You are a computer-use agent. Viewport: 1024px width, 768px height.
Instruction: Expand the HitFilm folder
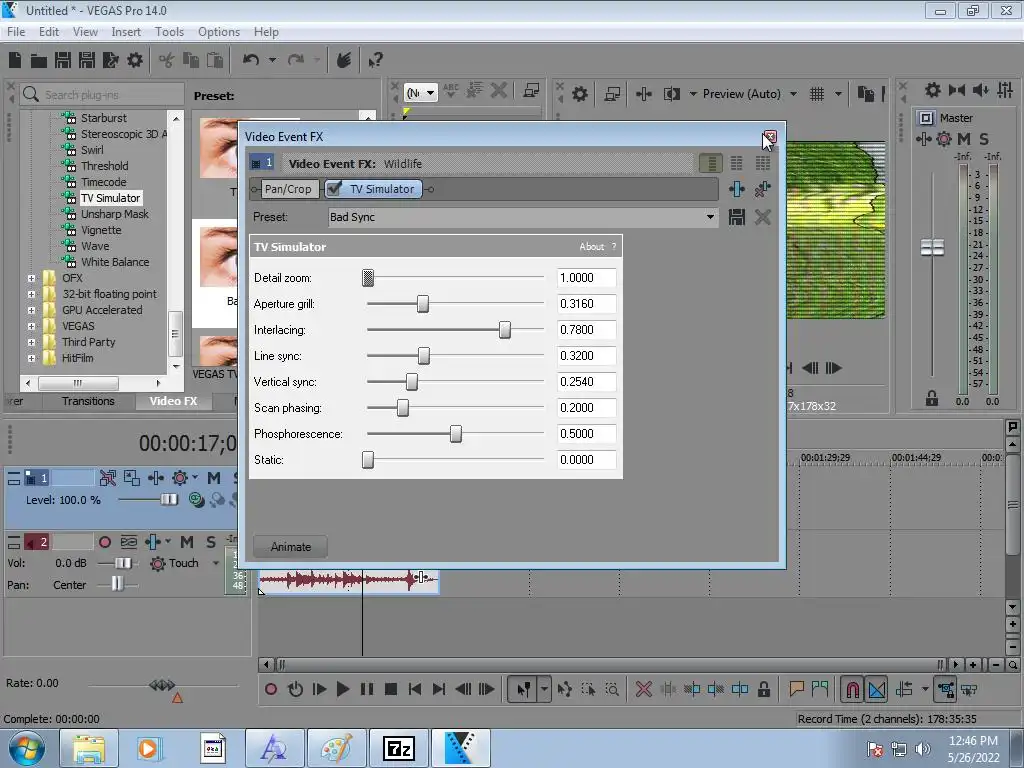(x=31, y=359)
